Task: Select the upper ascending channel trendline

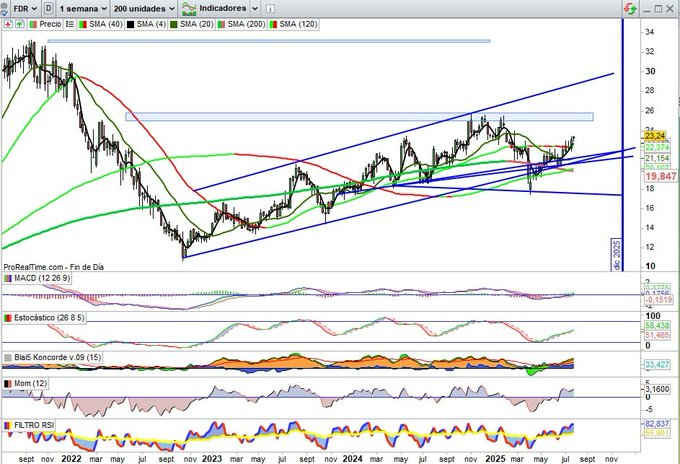Action: [404, 132]
